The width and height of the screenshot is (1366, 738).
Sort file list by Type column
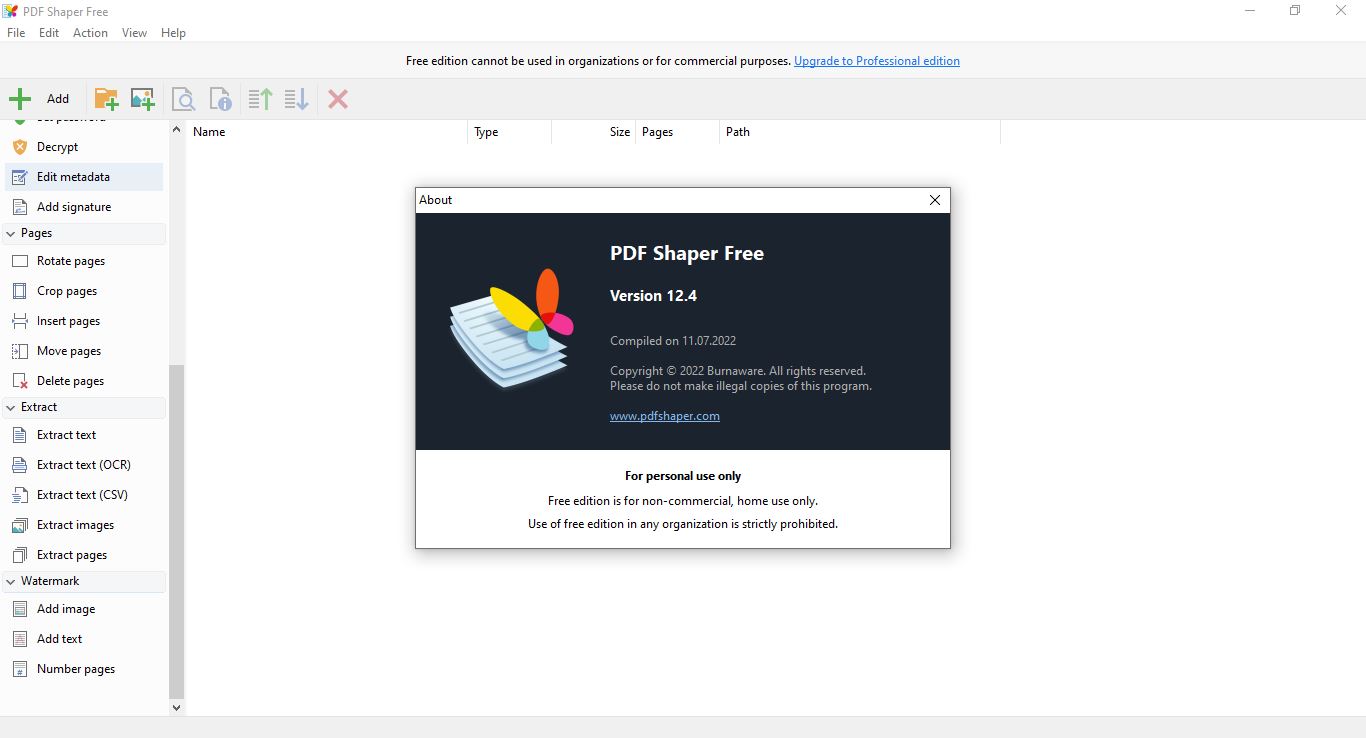click(x=509, y=132)
